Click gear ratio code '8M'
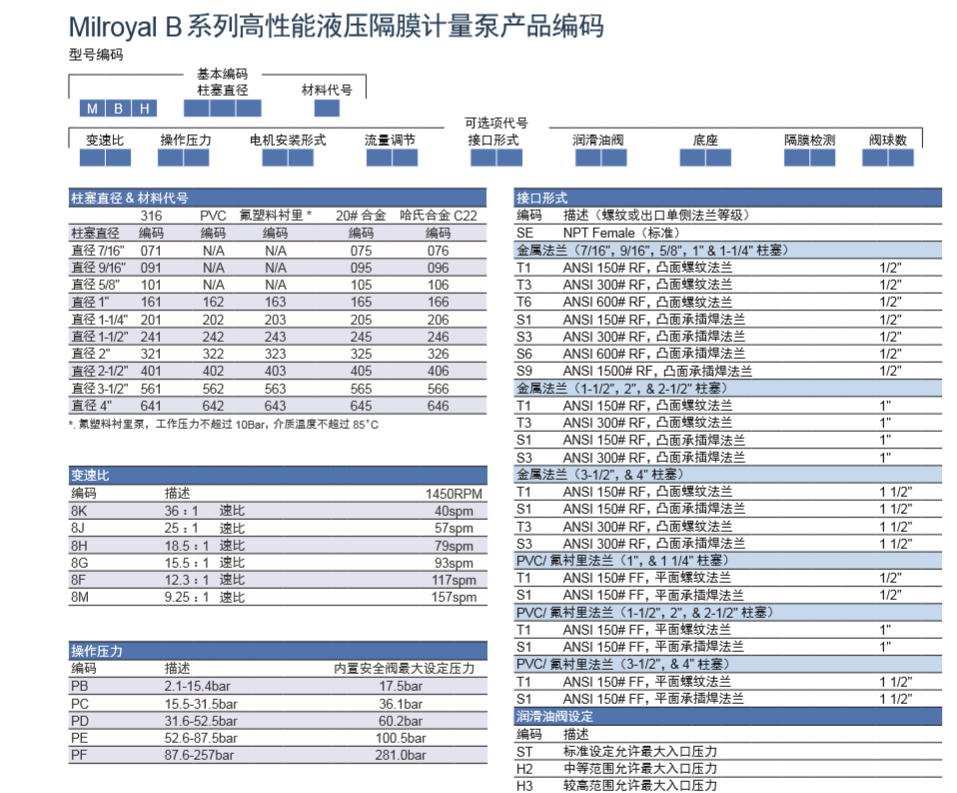This screenshot has height=793, width=957. (x=79, y=597)
